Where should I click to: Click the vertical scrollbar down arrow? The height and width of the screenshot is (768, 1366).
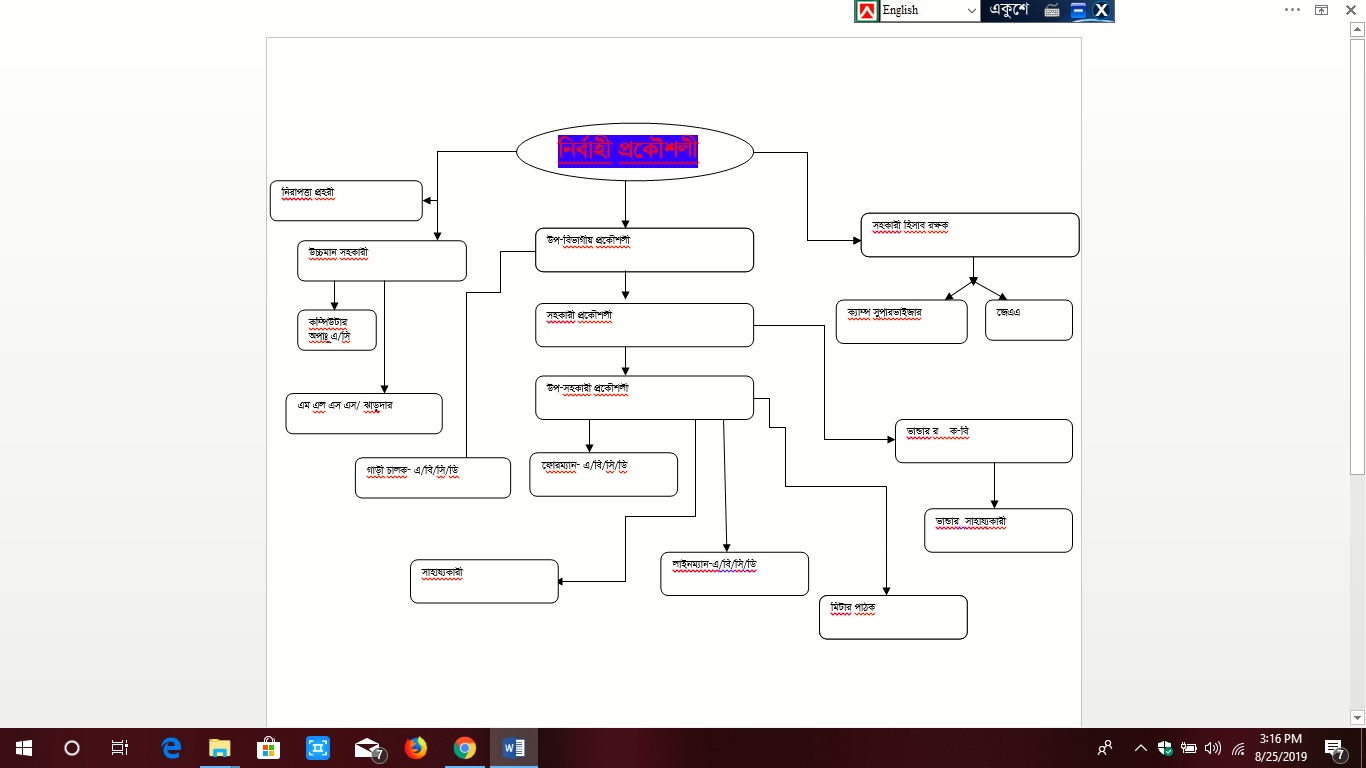click(1357, 717)
